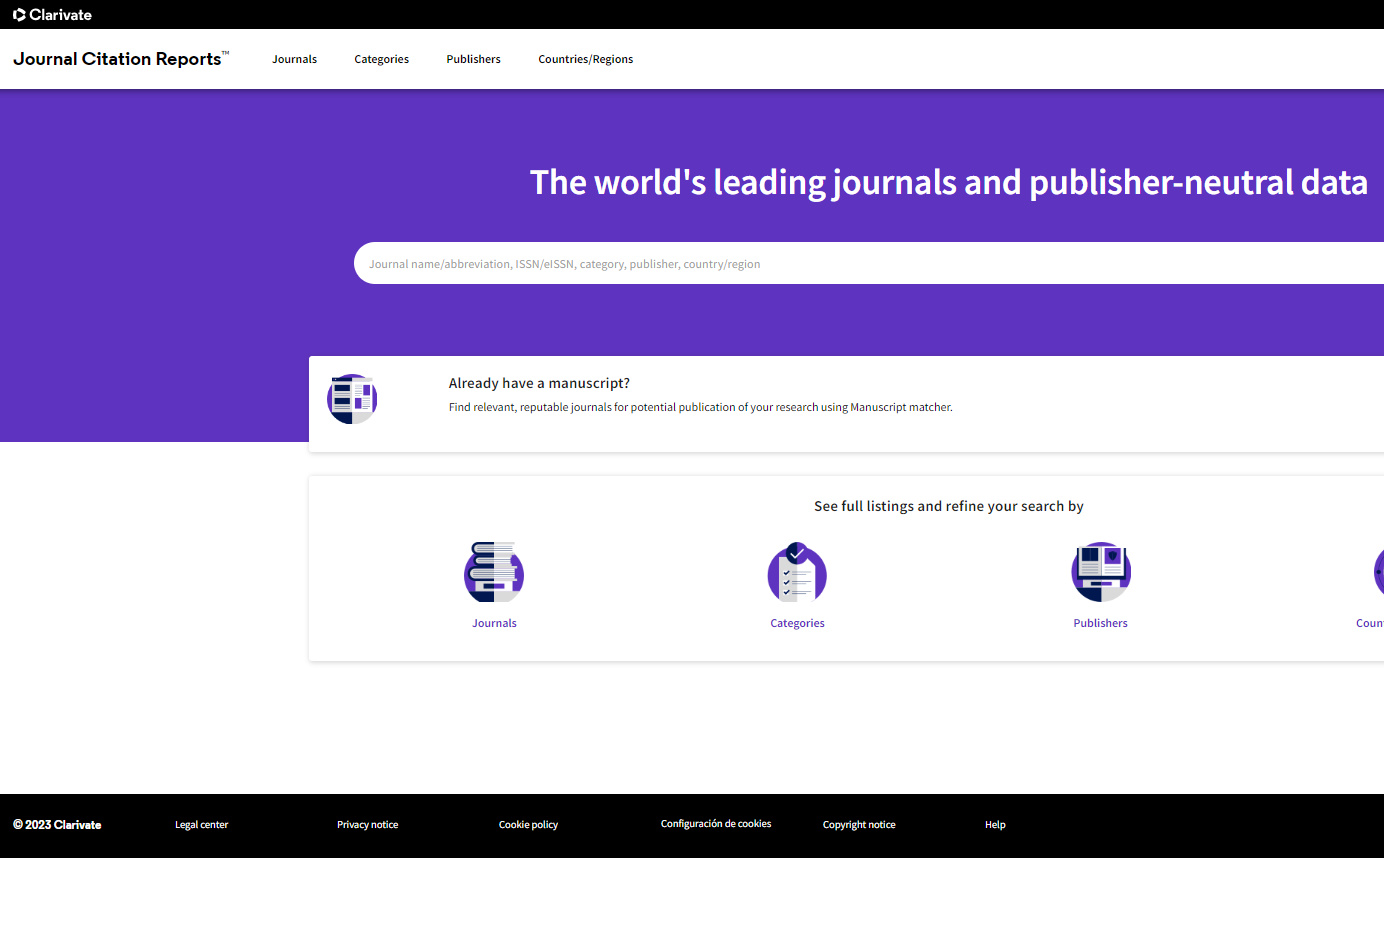Screen dimensions: 1384x925
Task: Follow the Categories link under listings
Action: (797, 623)
